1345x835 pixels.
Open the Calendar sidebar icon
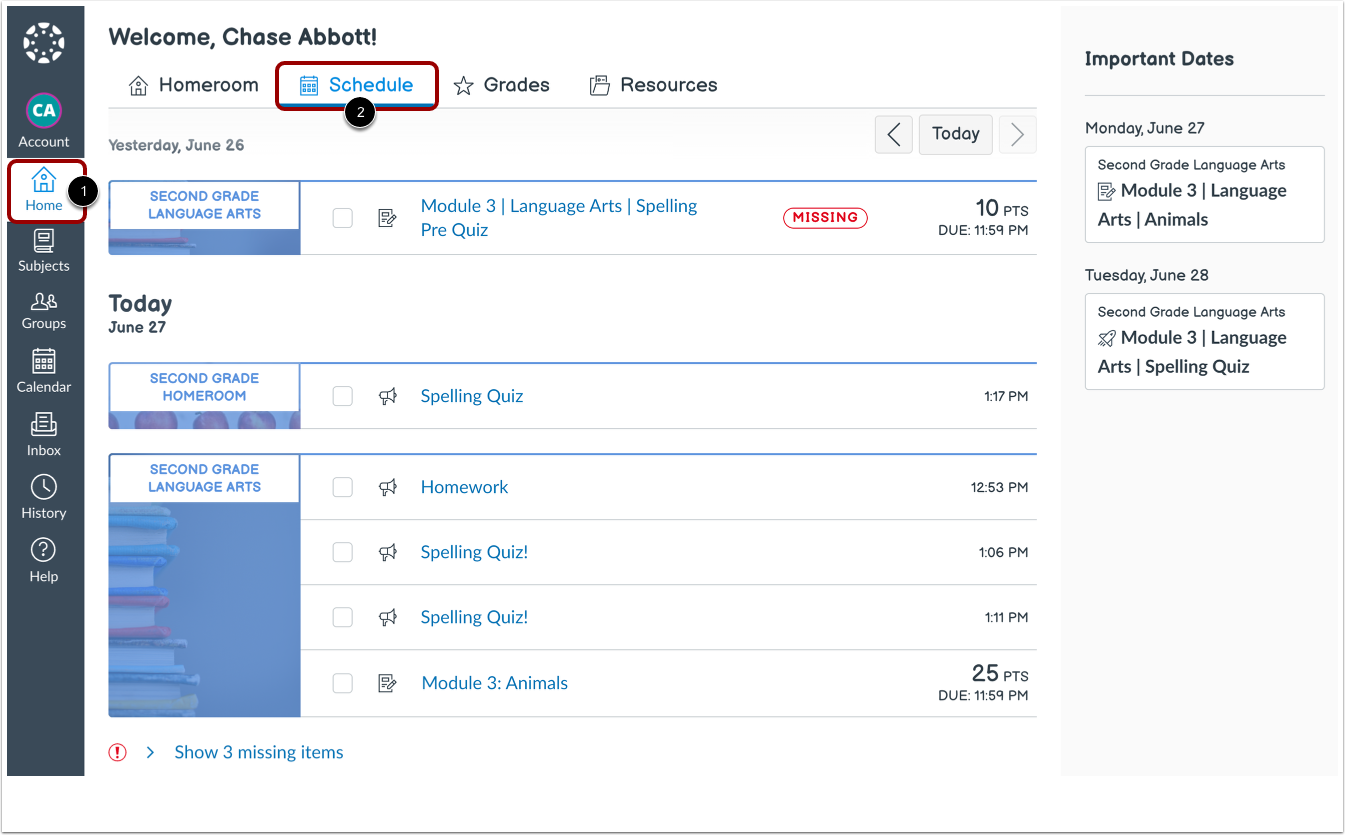(44, 371)
